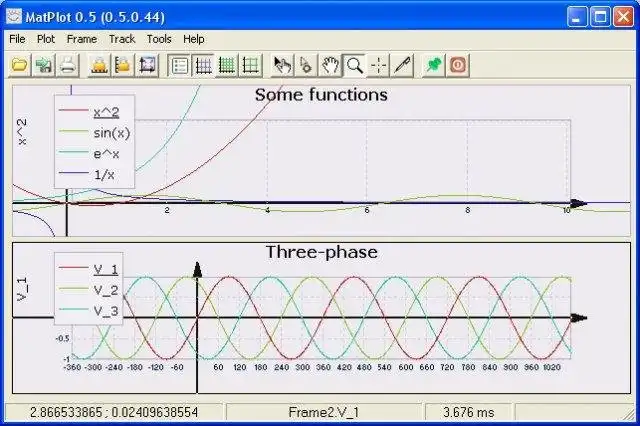Click the printer icon

click(67, 65)
